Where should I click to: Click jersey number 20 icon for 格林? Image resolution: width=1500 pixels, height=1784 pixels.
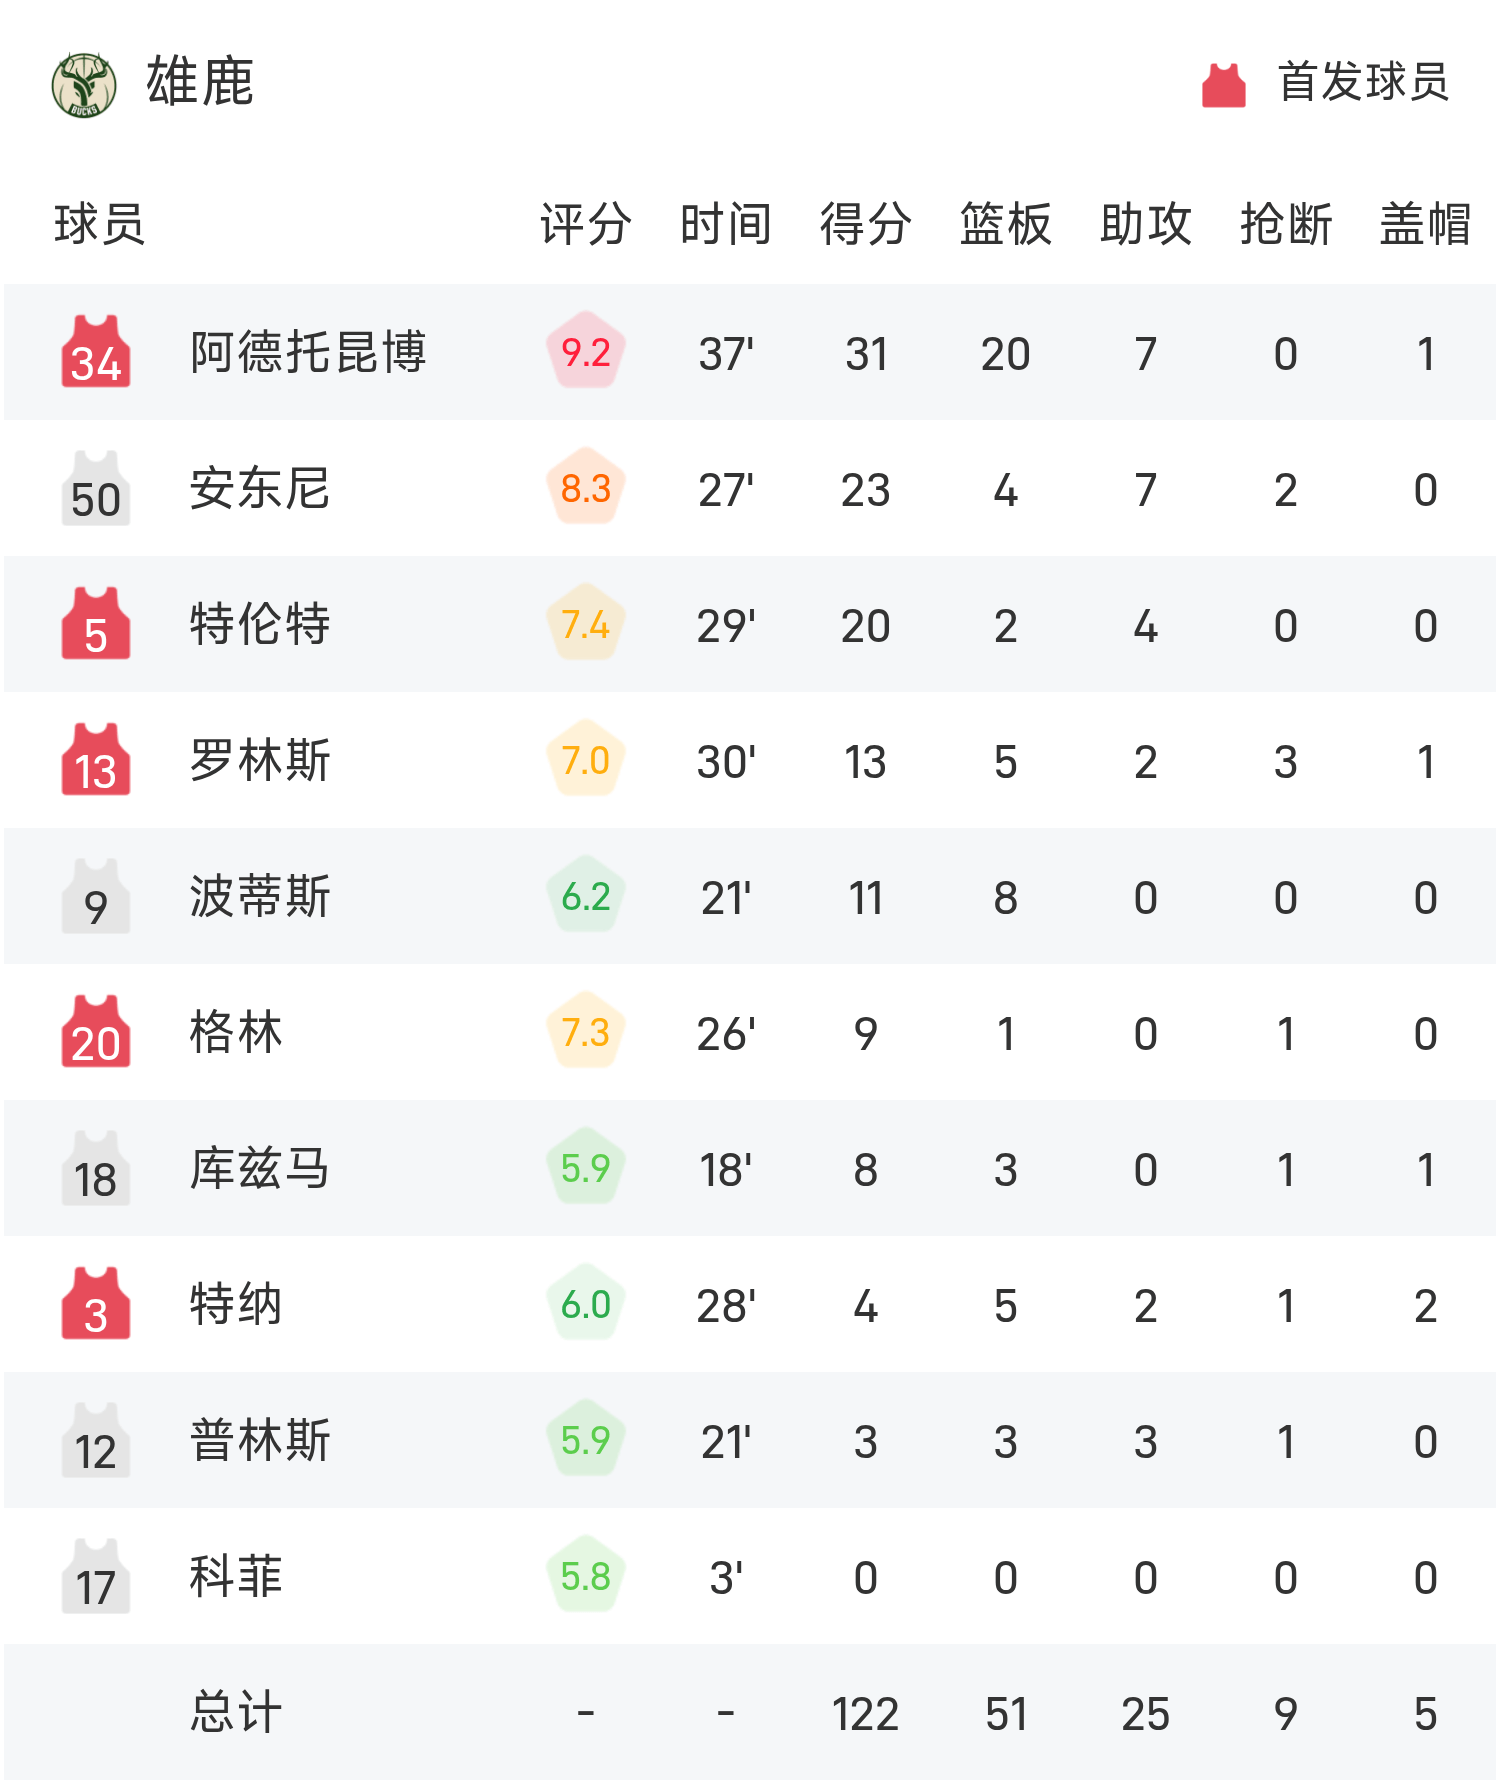pos(96,1032)
